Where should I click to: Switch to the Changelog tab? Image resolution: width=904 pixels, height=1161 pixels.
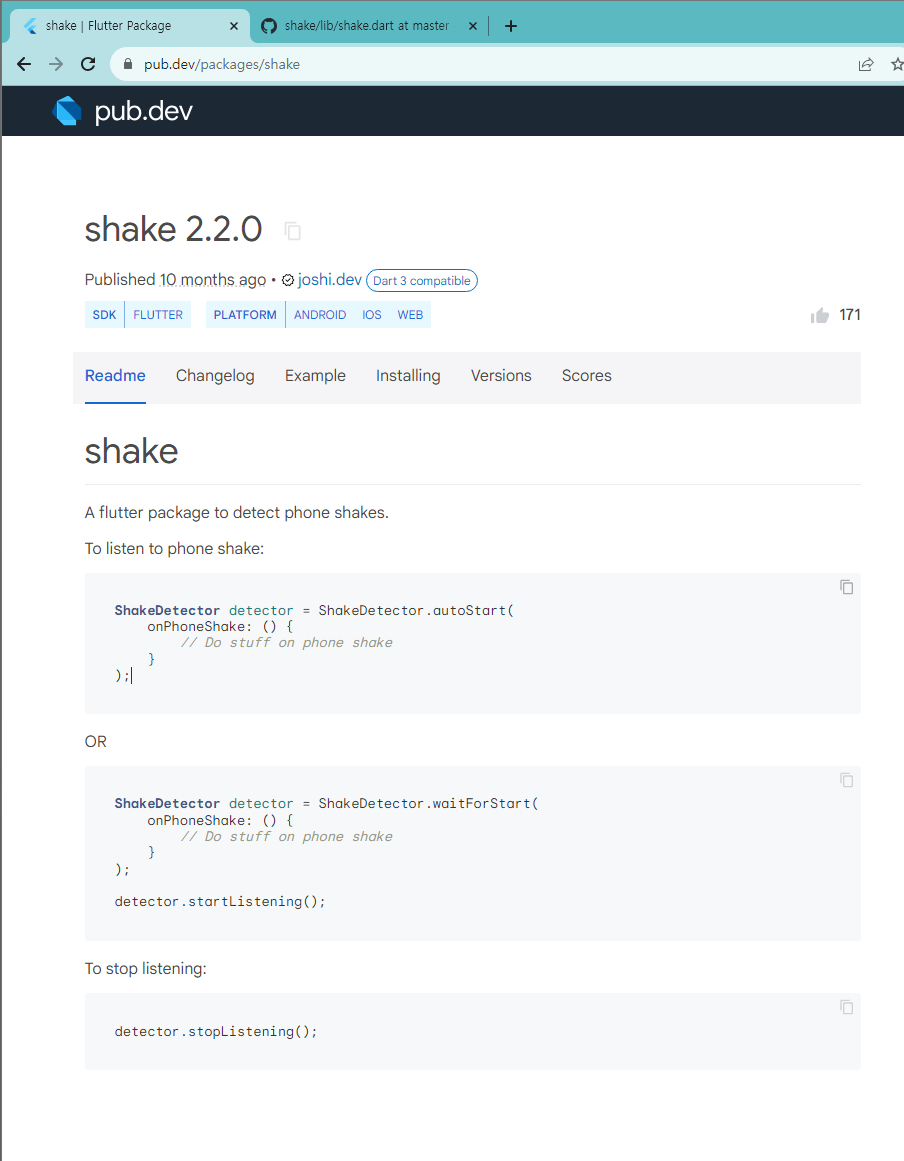(x=215, y=376)
